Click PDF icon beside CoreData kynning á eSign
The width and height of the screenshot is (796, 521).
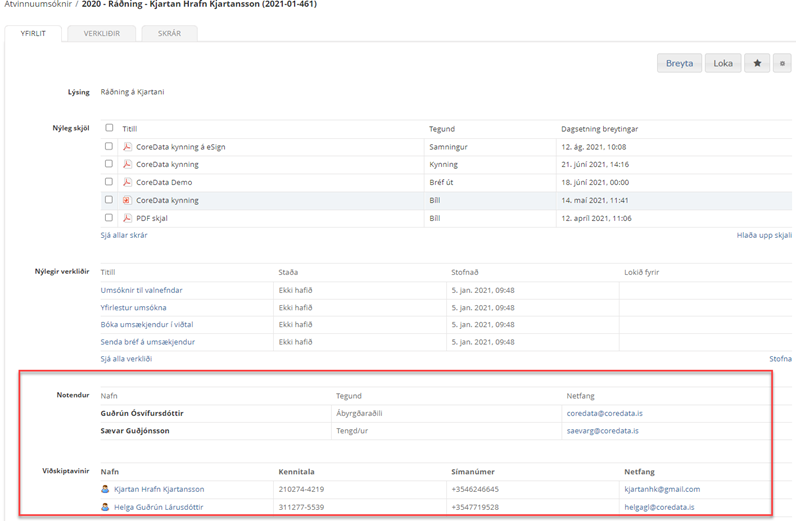127,146
